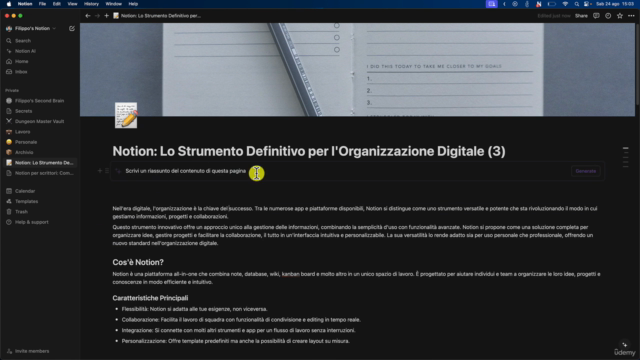This screenshot has width=640, height=360.
Task: Click the memo page emoji icon
Action: click(x=126, y=116)
